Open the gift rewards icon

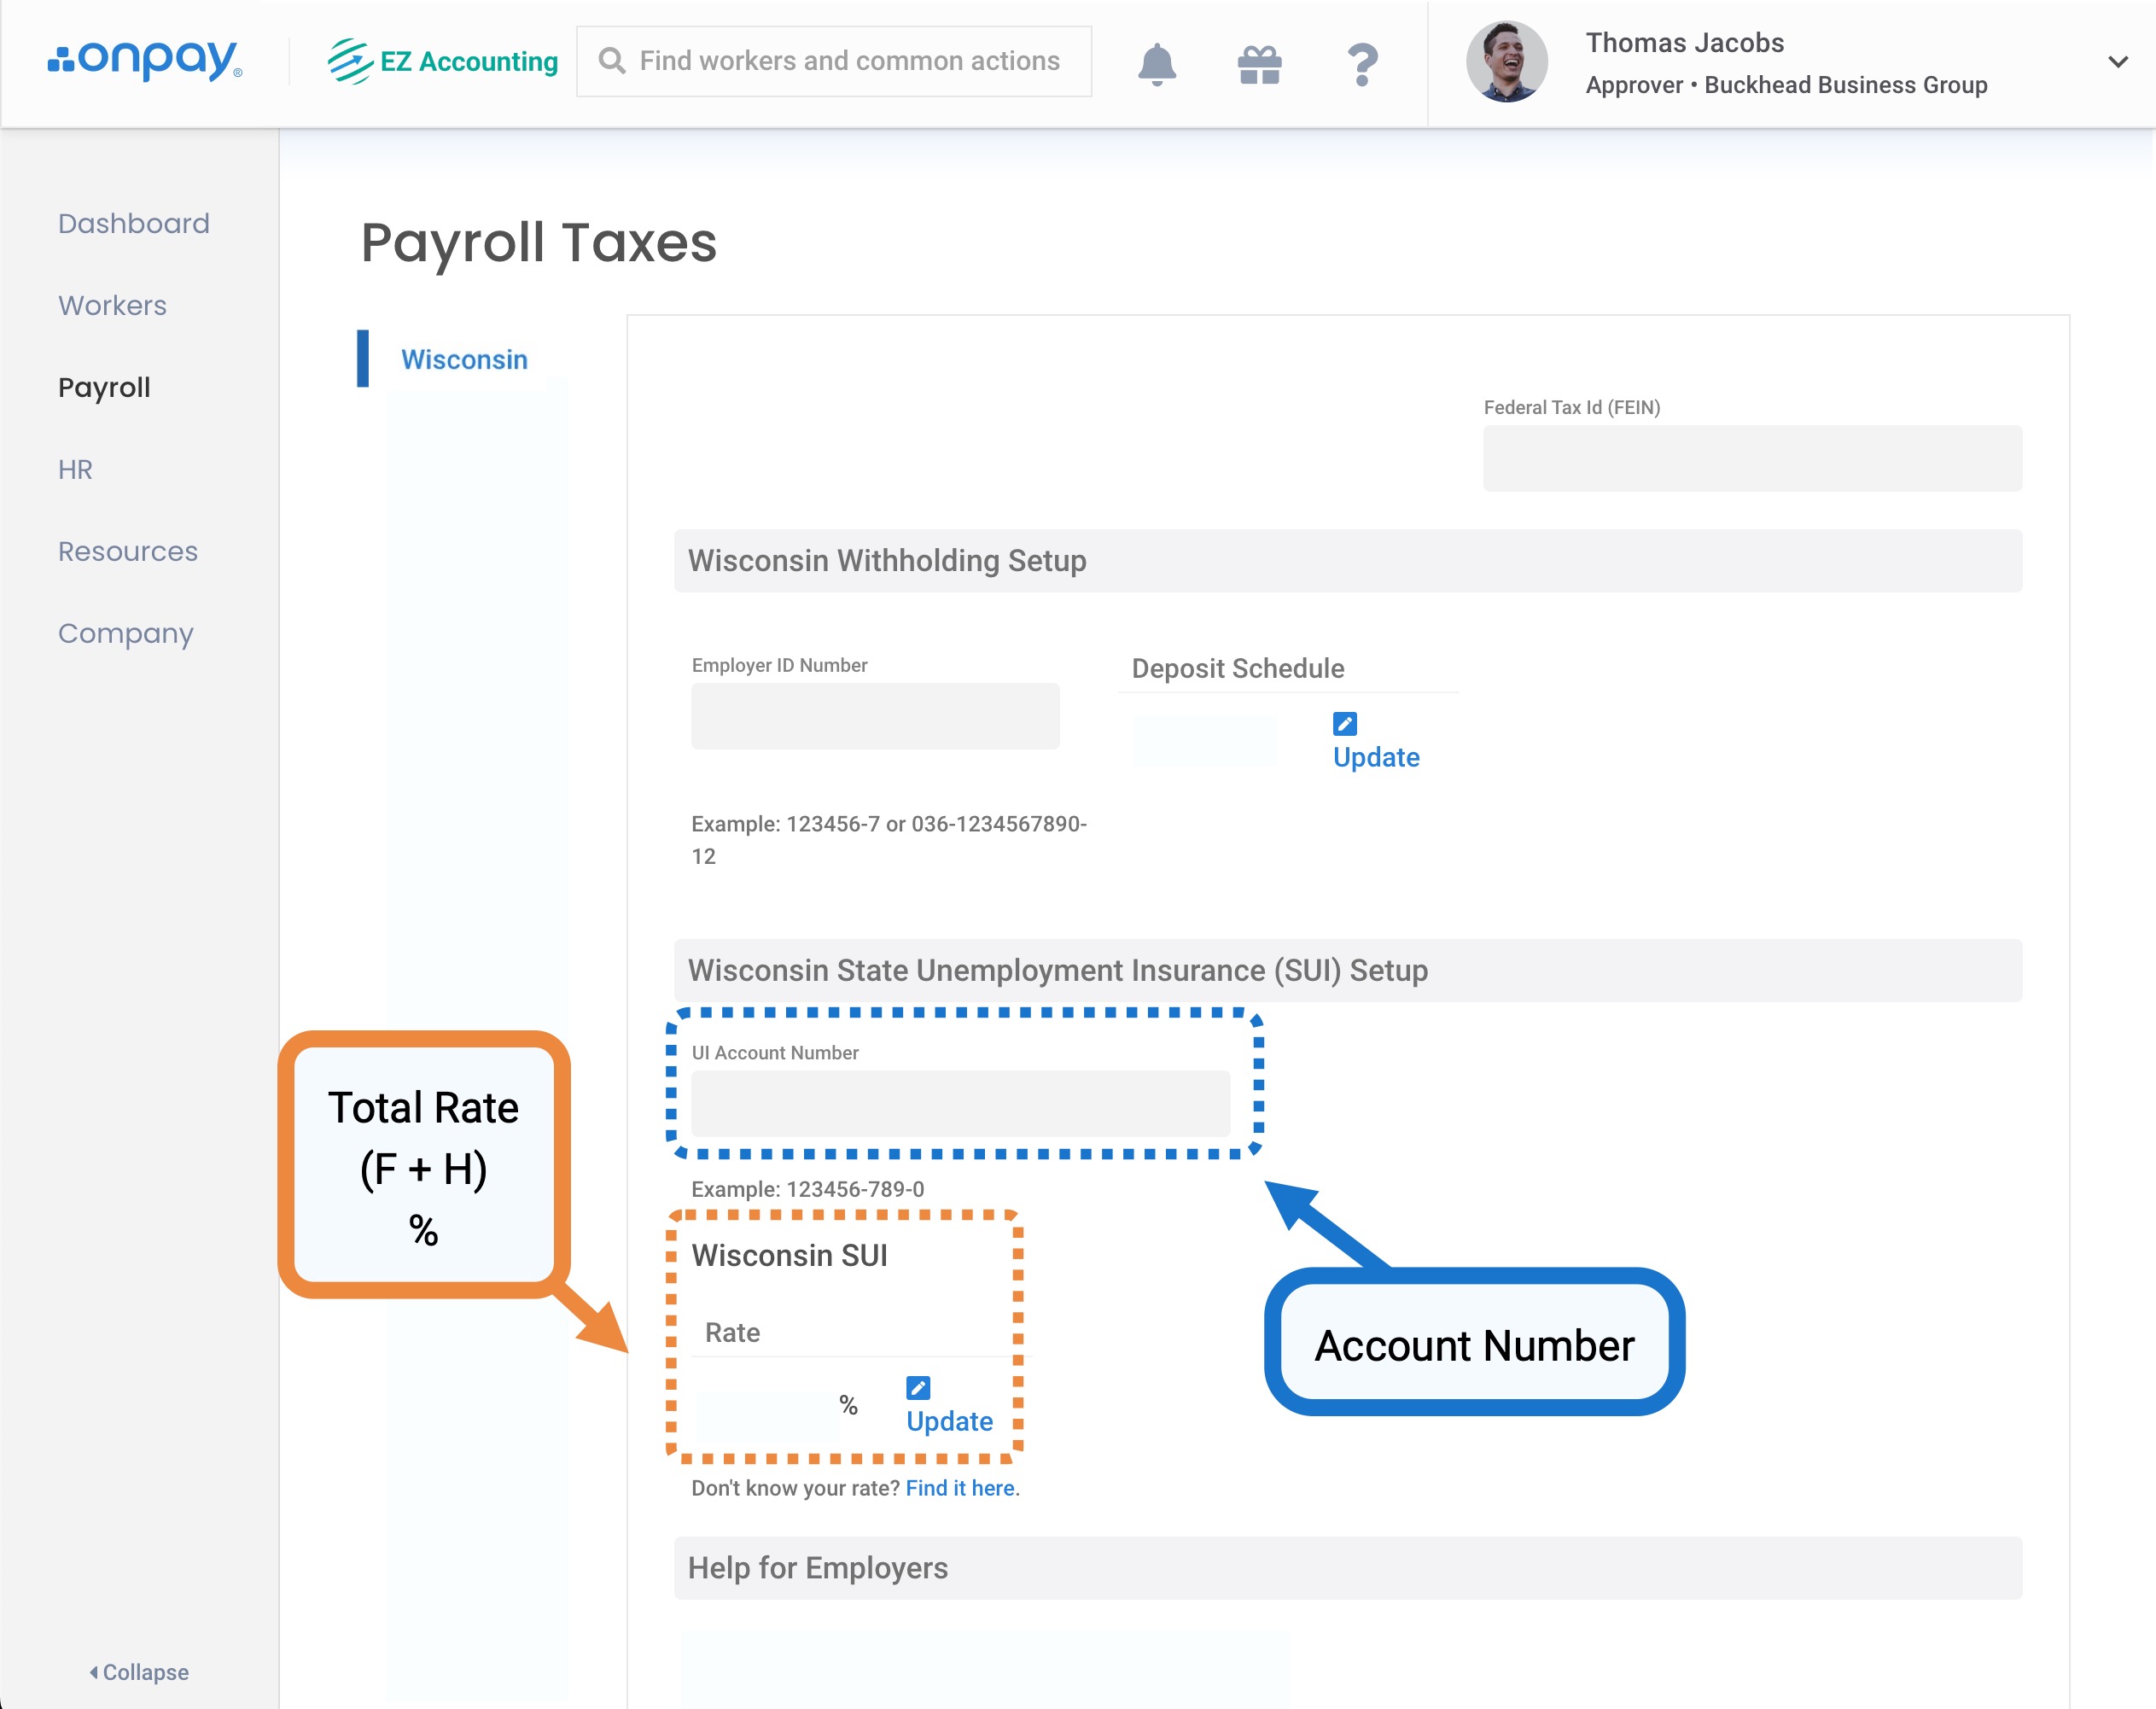1259,64
